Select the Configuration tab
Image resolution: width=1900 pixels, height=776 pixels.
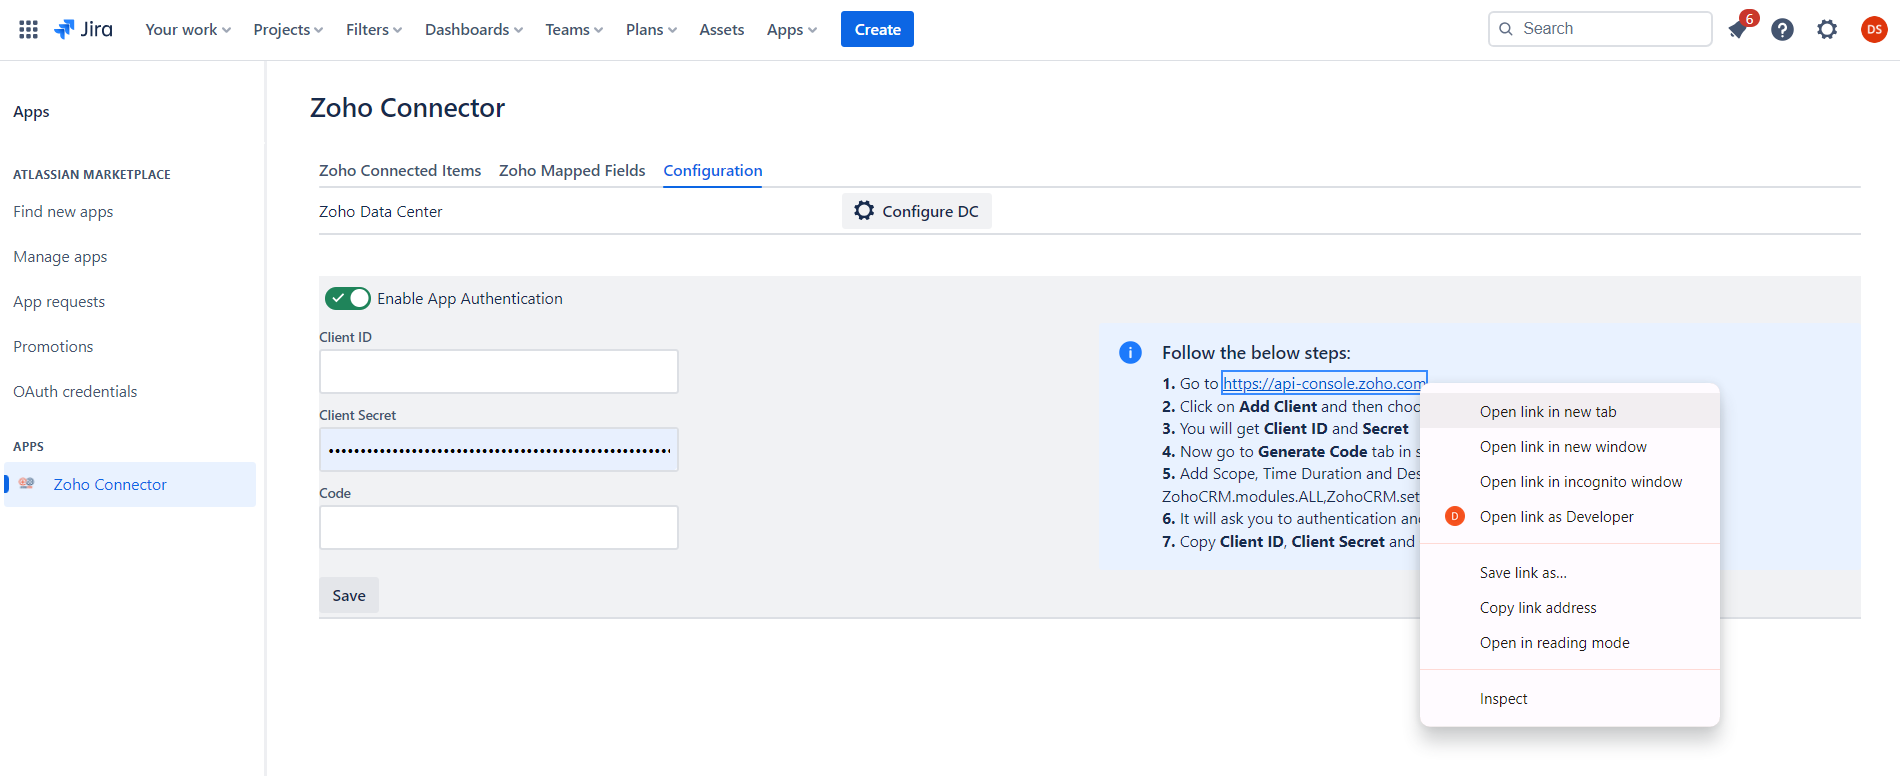pos(713,170)
